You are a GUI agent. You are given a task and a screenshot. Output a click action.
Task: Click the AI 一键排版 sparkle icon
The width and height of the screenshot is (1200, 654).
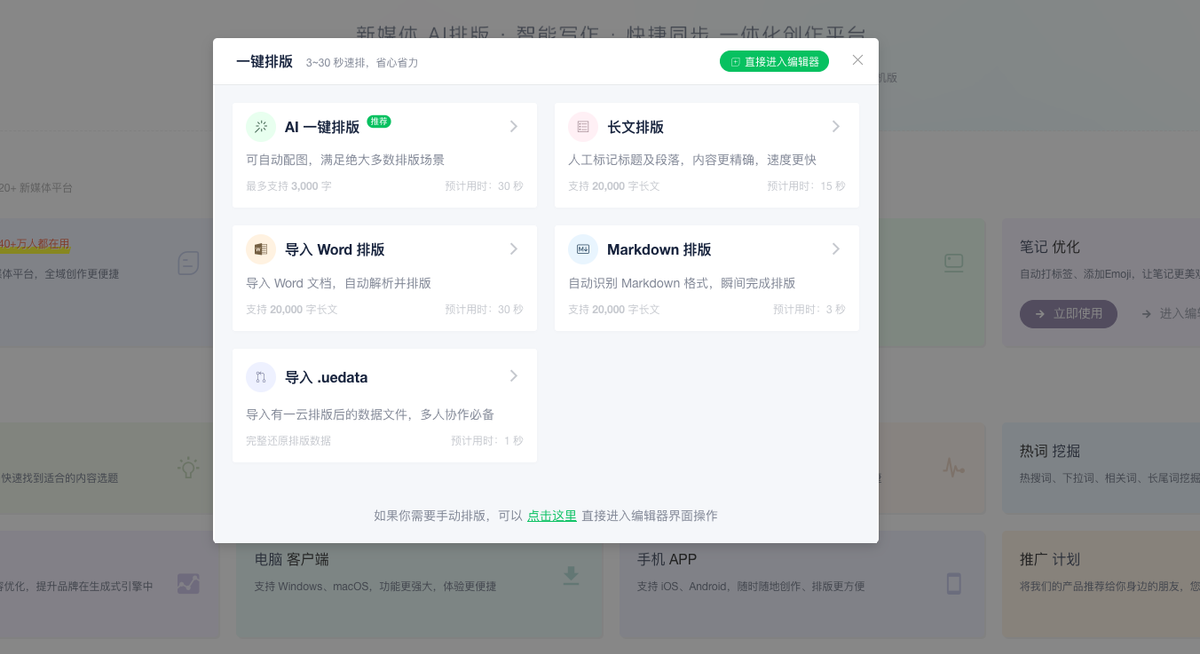(x=261, y=127)
